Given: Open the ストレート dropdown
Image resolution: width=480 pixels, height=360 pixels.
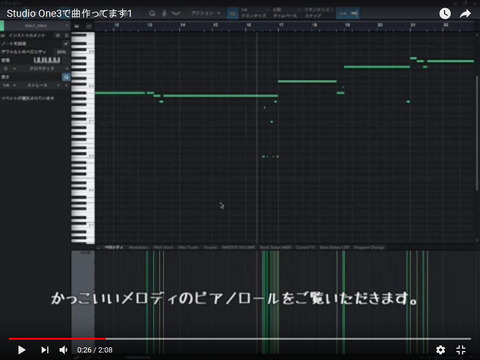Looking at the screenshot, I should point(40,85).
